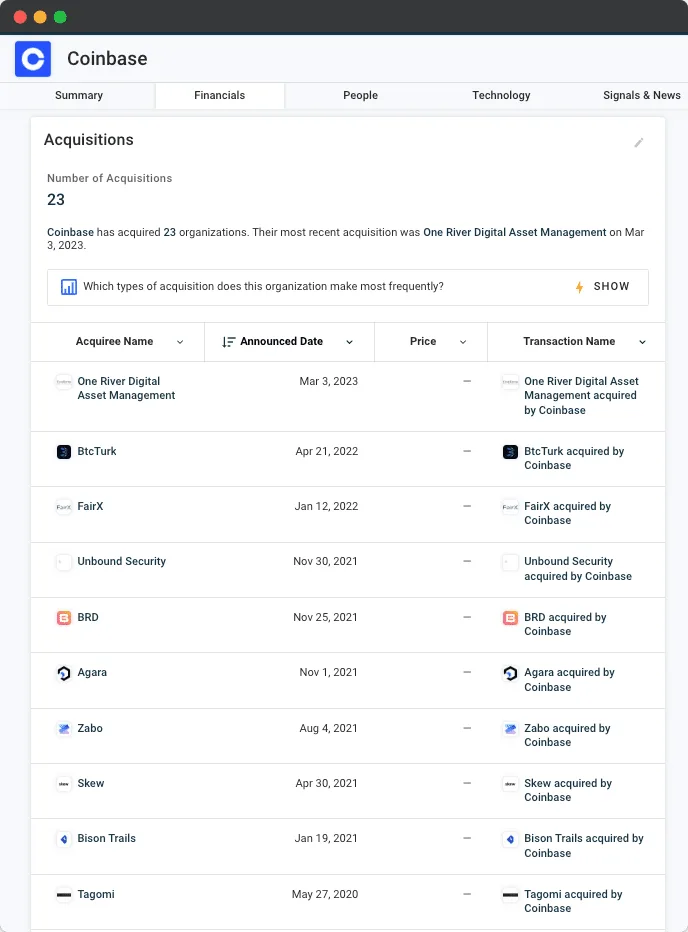Select the BRD logo icon
Viewport: 688px width, 932px height.
pyautogui.click(x=63, y=617)
